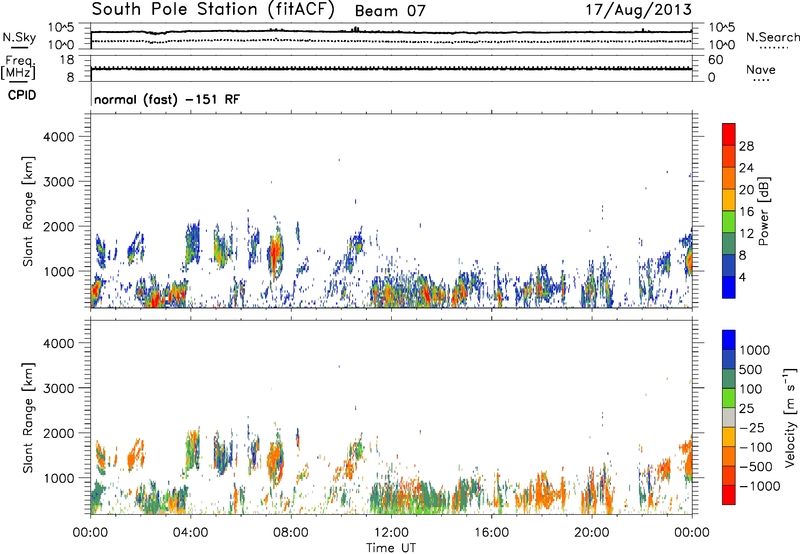Image resolution: width=800 pixels, height=554 pixels.
Task: Select the "Freq. [MHz]" axis label
Action: point(18,67)
